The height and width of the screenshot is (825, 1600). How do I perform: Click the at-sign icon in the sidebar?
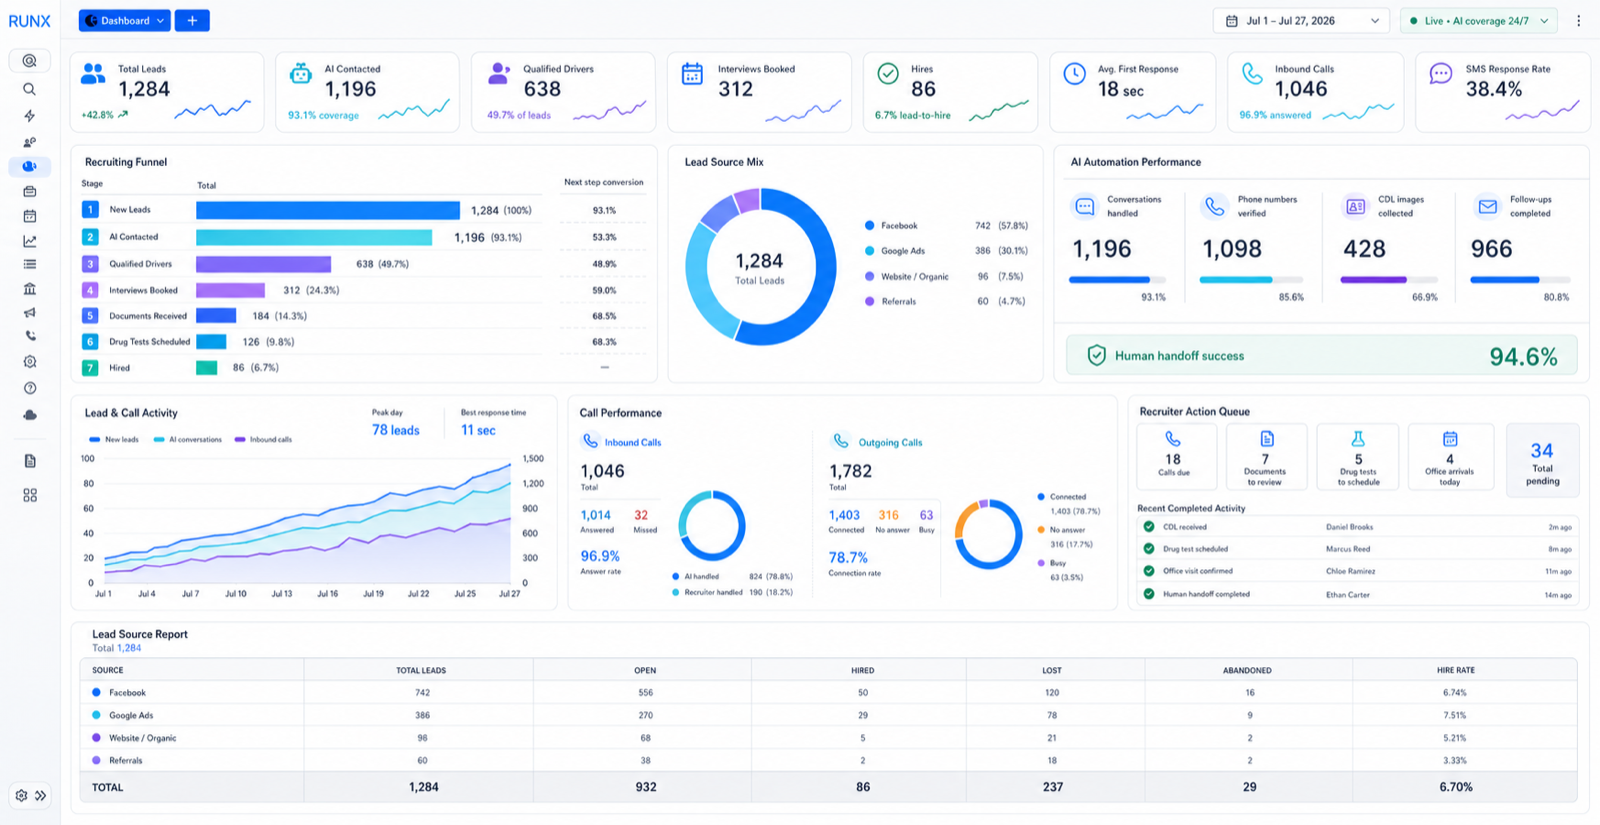[30, 61]
